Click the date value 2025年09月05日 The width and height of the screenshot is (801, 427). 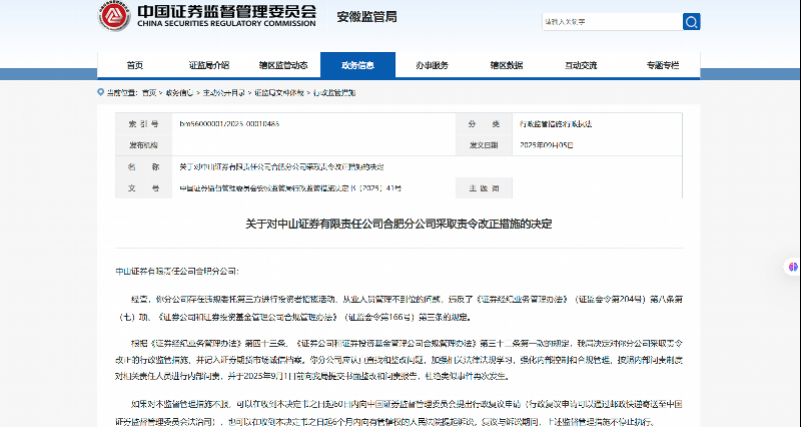pos(547,146)
